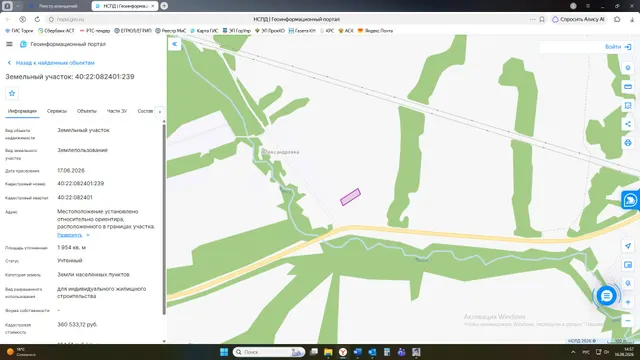640x360 pixels.
Task: Reload the page with the browser refresh icon
Action: pos(37,19)
